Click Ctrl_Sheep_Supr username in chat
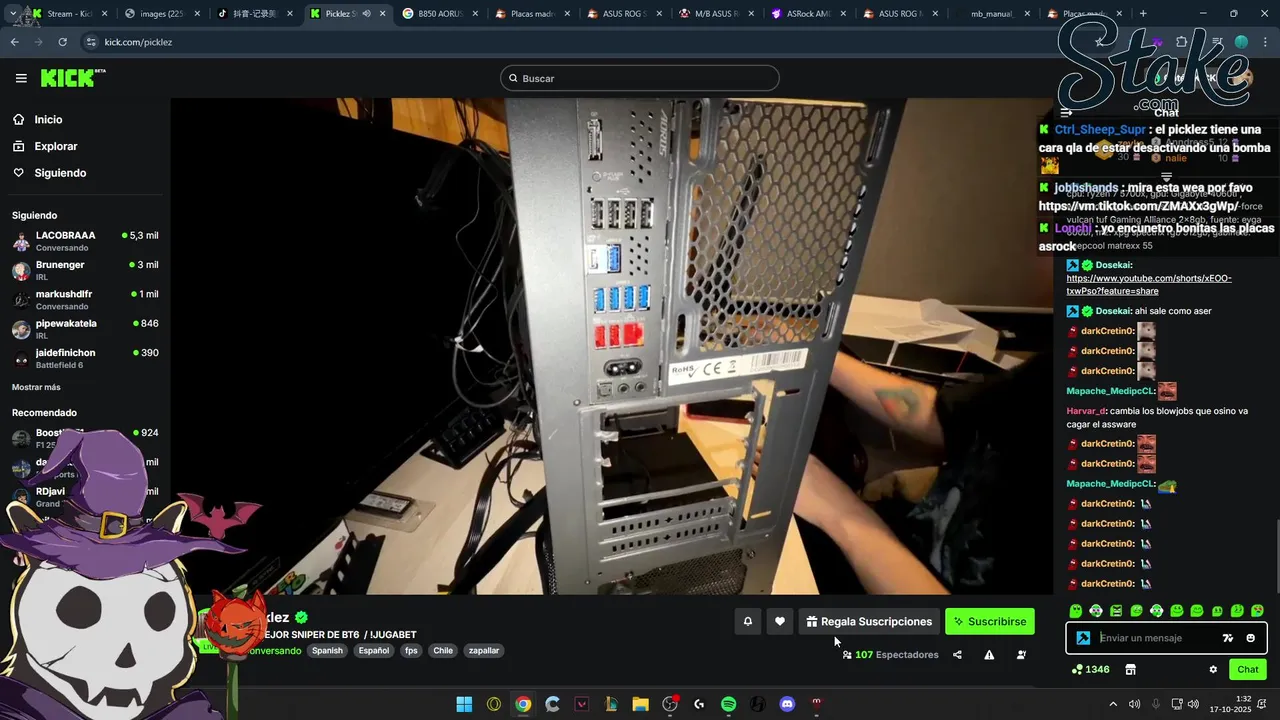The image size is (1280, 720). 1100,130
